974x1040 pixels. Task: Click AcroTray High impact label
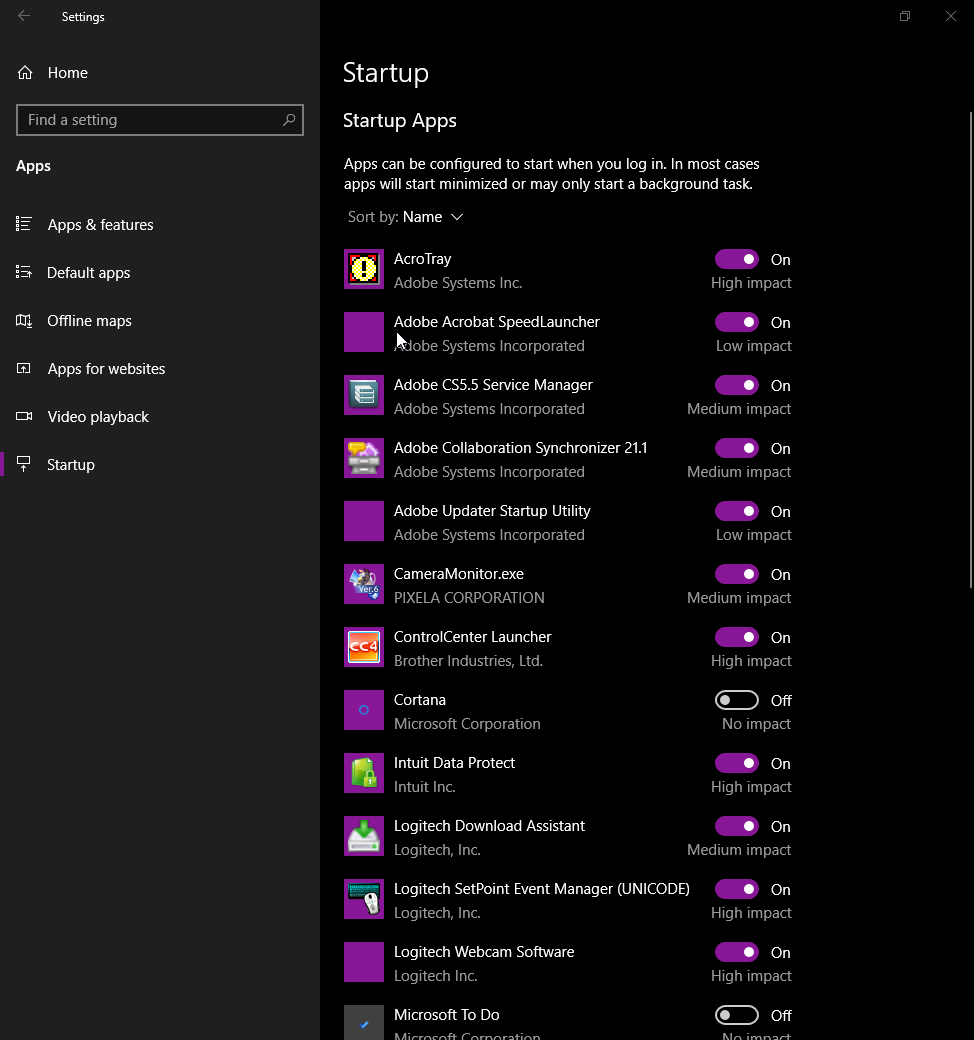(751, 283)
